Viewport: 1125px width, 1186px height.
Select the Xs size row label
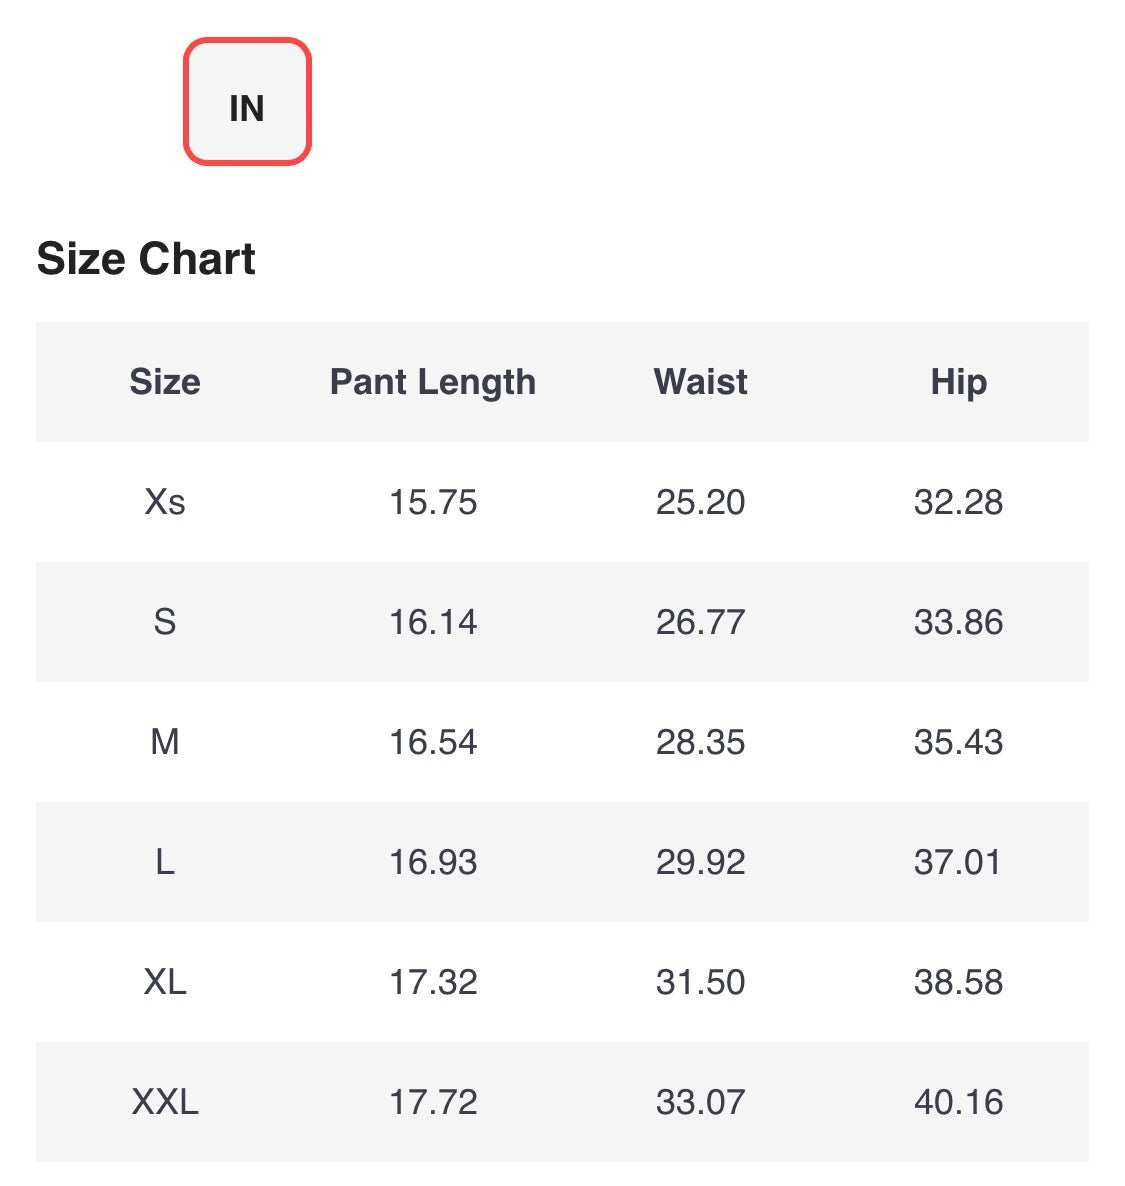(165, 502)
